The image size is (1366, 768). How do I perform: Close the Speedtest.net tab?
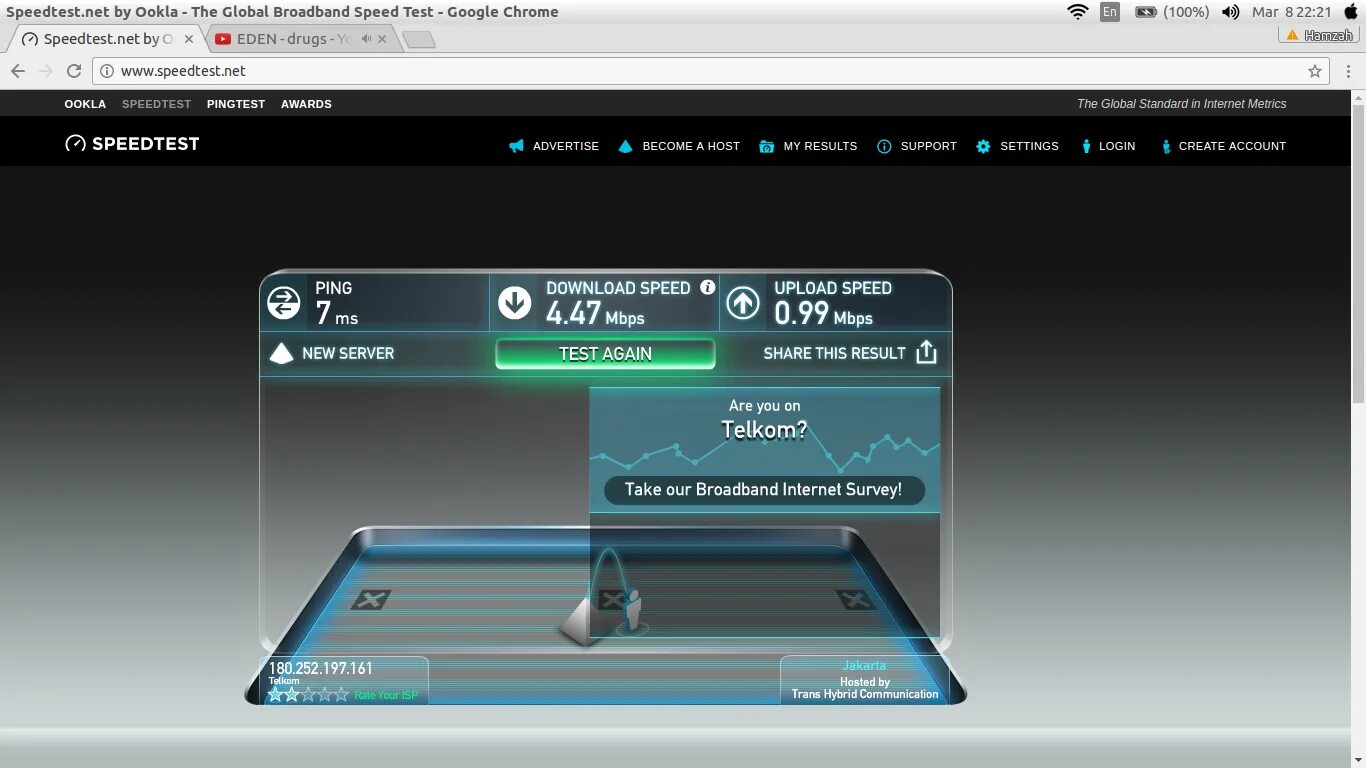point(189,39)
